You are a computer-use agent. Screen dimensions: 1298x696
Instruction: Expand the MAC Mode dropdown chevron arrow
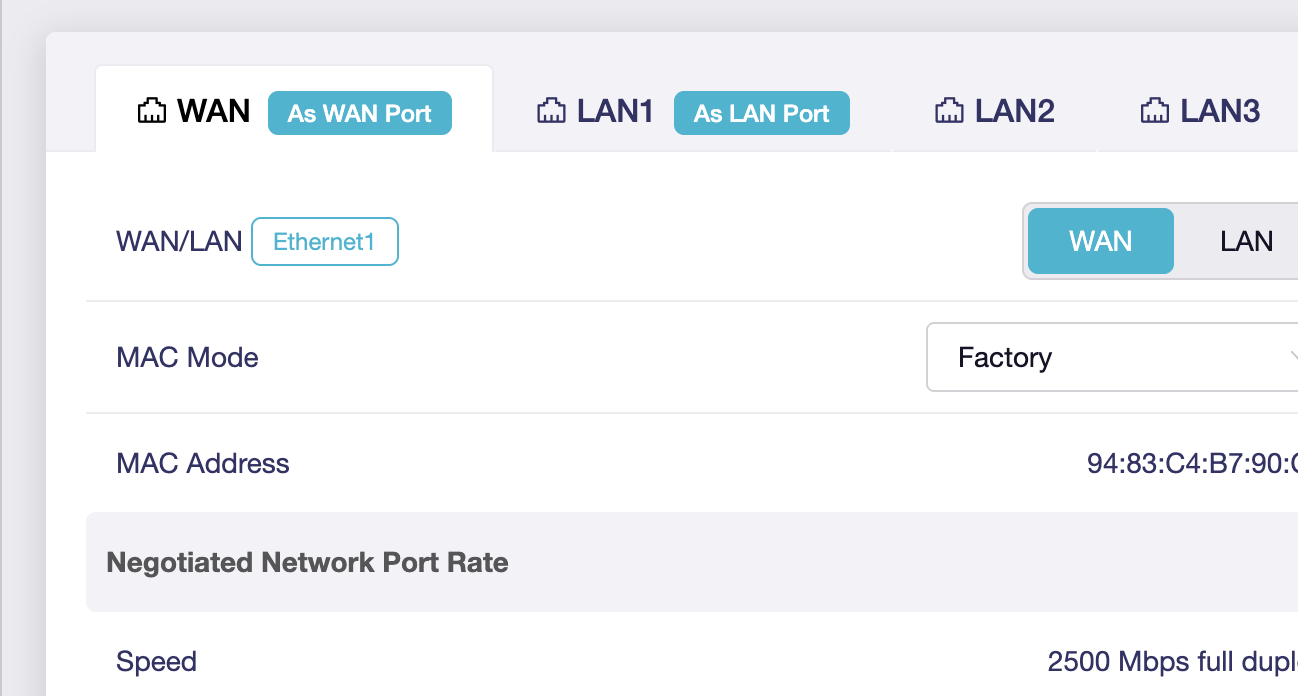pos(1292,357)
